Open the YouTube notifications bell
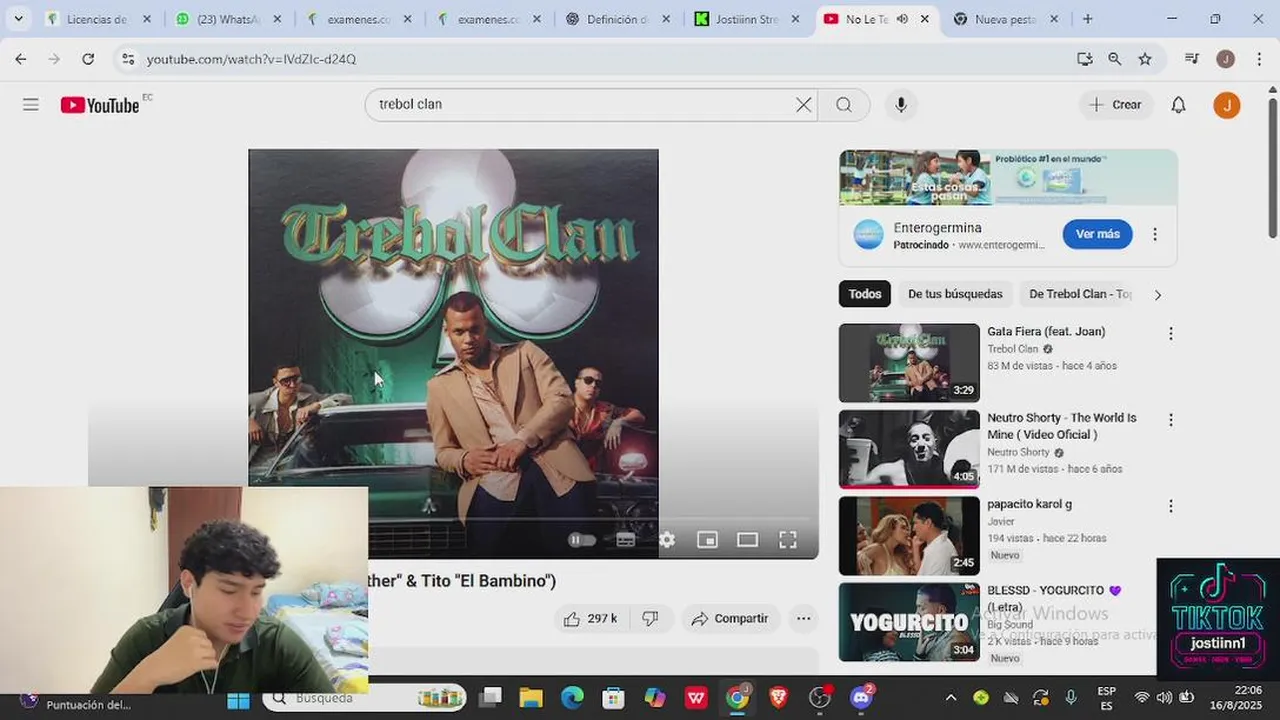 [x=1178, y=105]
